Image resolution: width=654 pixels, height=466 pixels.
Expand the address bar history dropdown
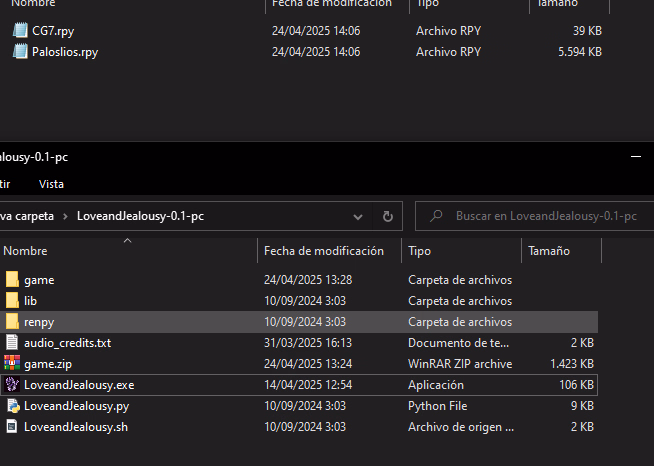coord(358,216)
